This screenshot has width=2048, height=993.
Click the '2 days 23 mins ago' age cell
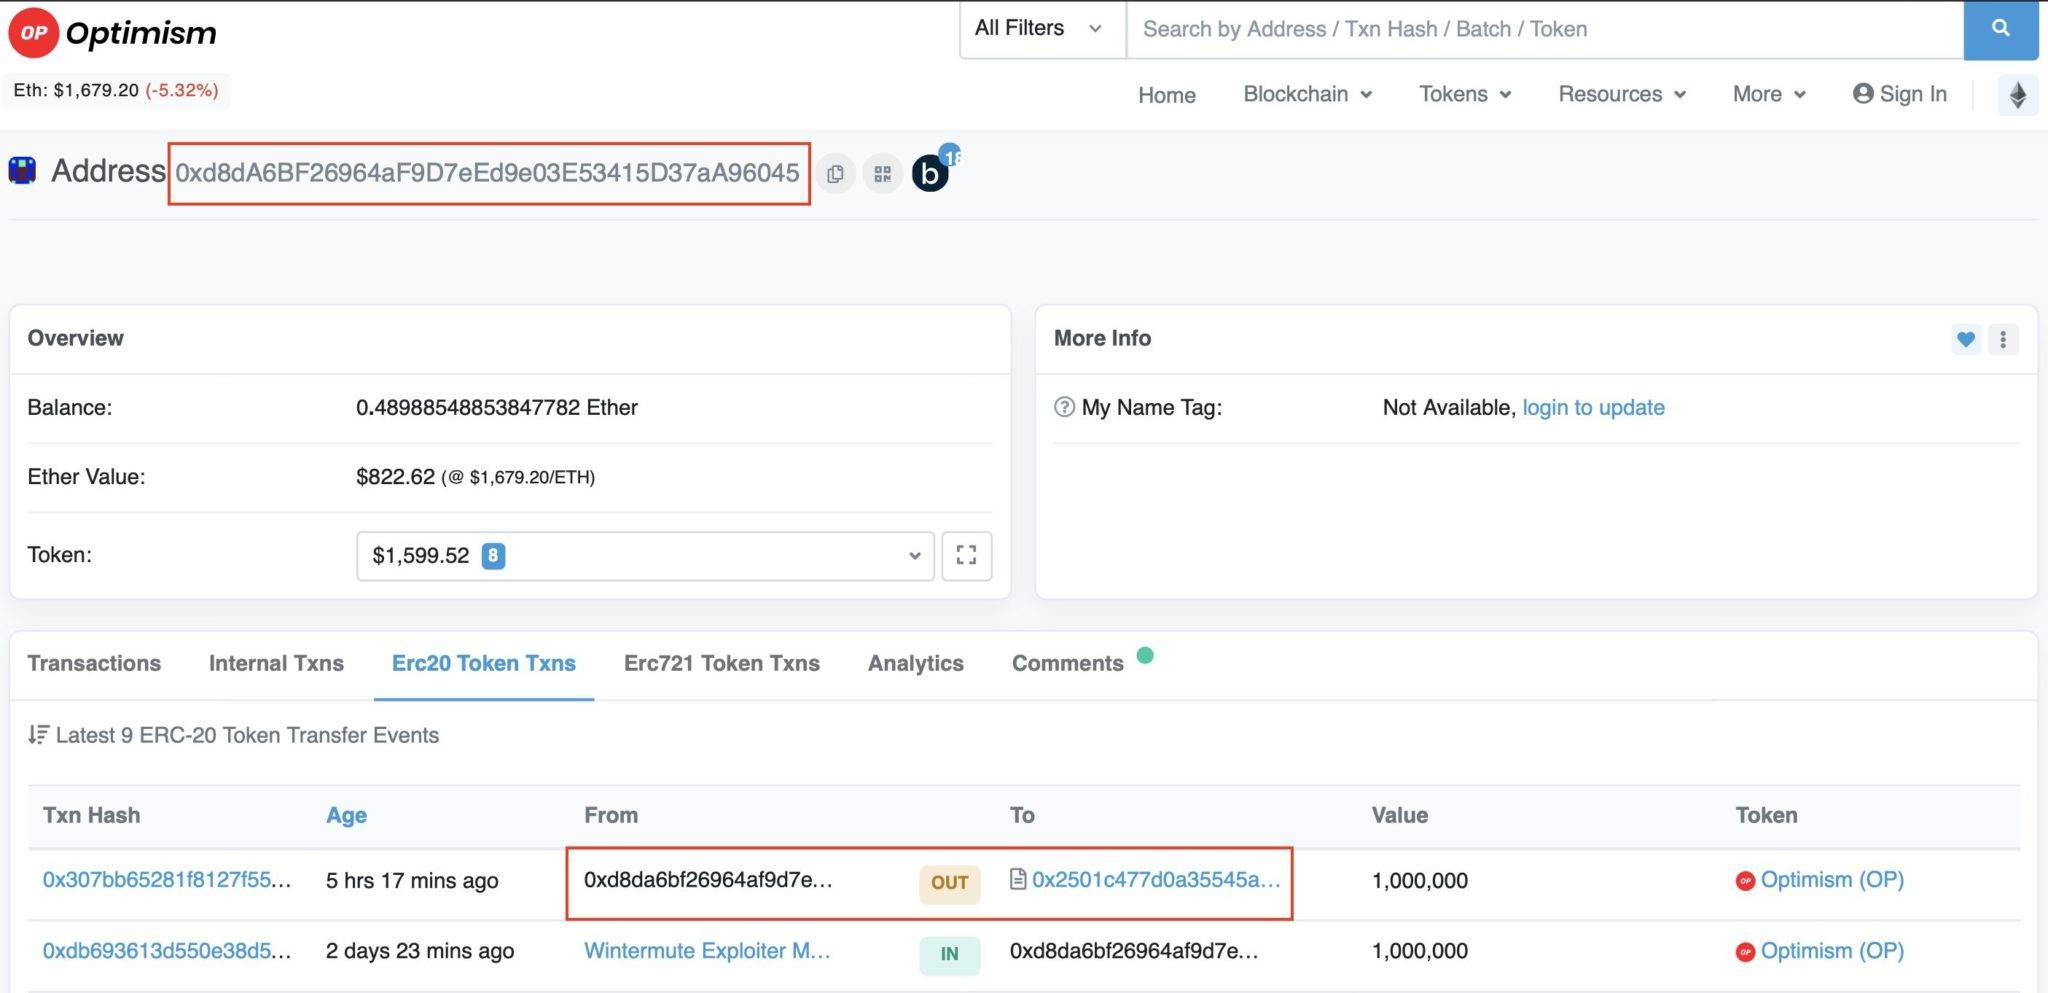tap(420, 951)
